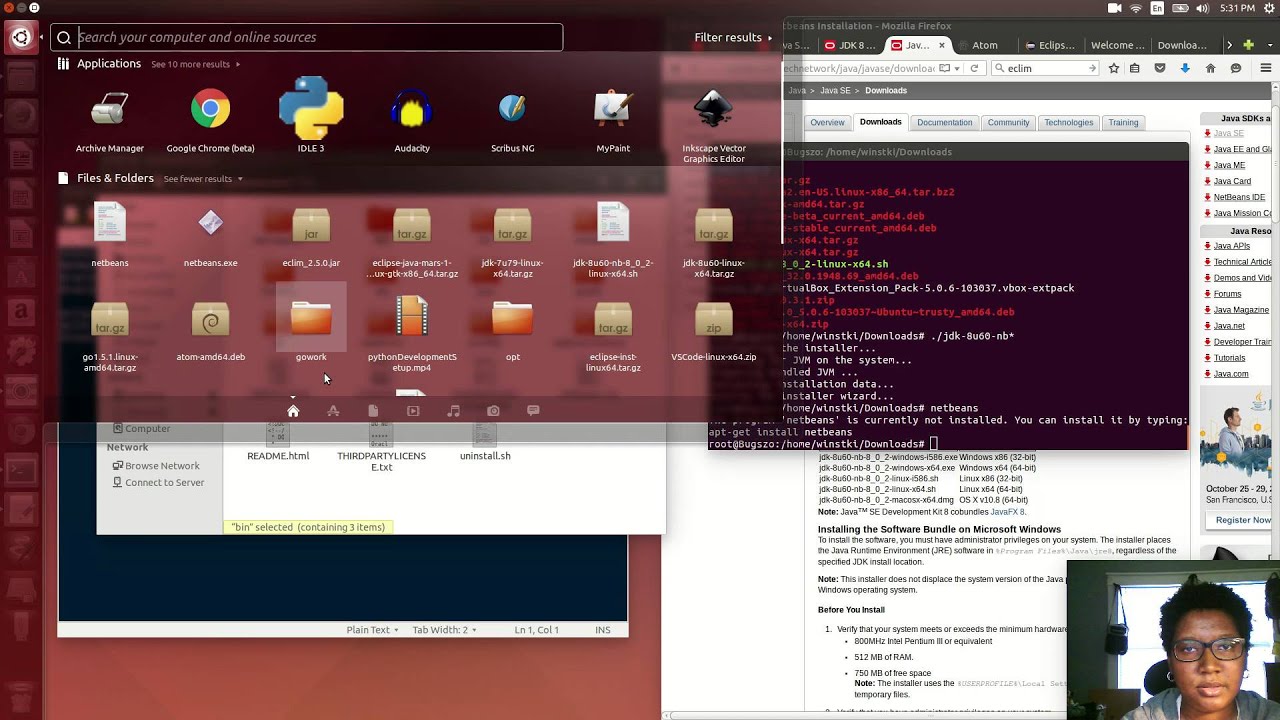Collapse See fewer results for Files & Folders
The image size is (1280, 720).
click(x=203, y=179)
